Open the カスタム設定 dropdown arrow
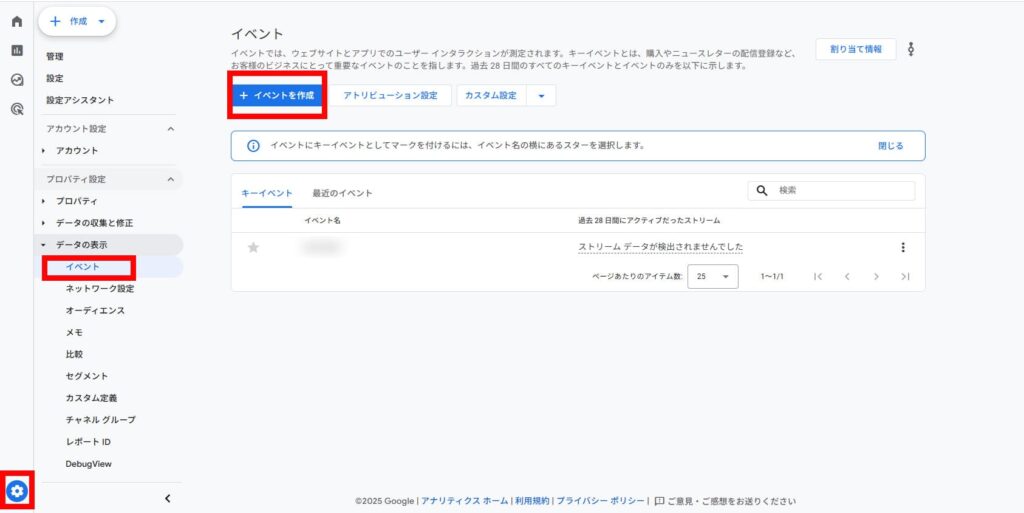This screenshot has height=513, width=1024. 541,96
